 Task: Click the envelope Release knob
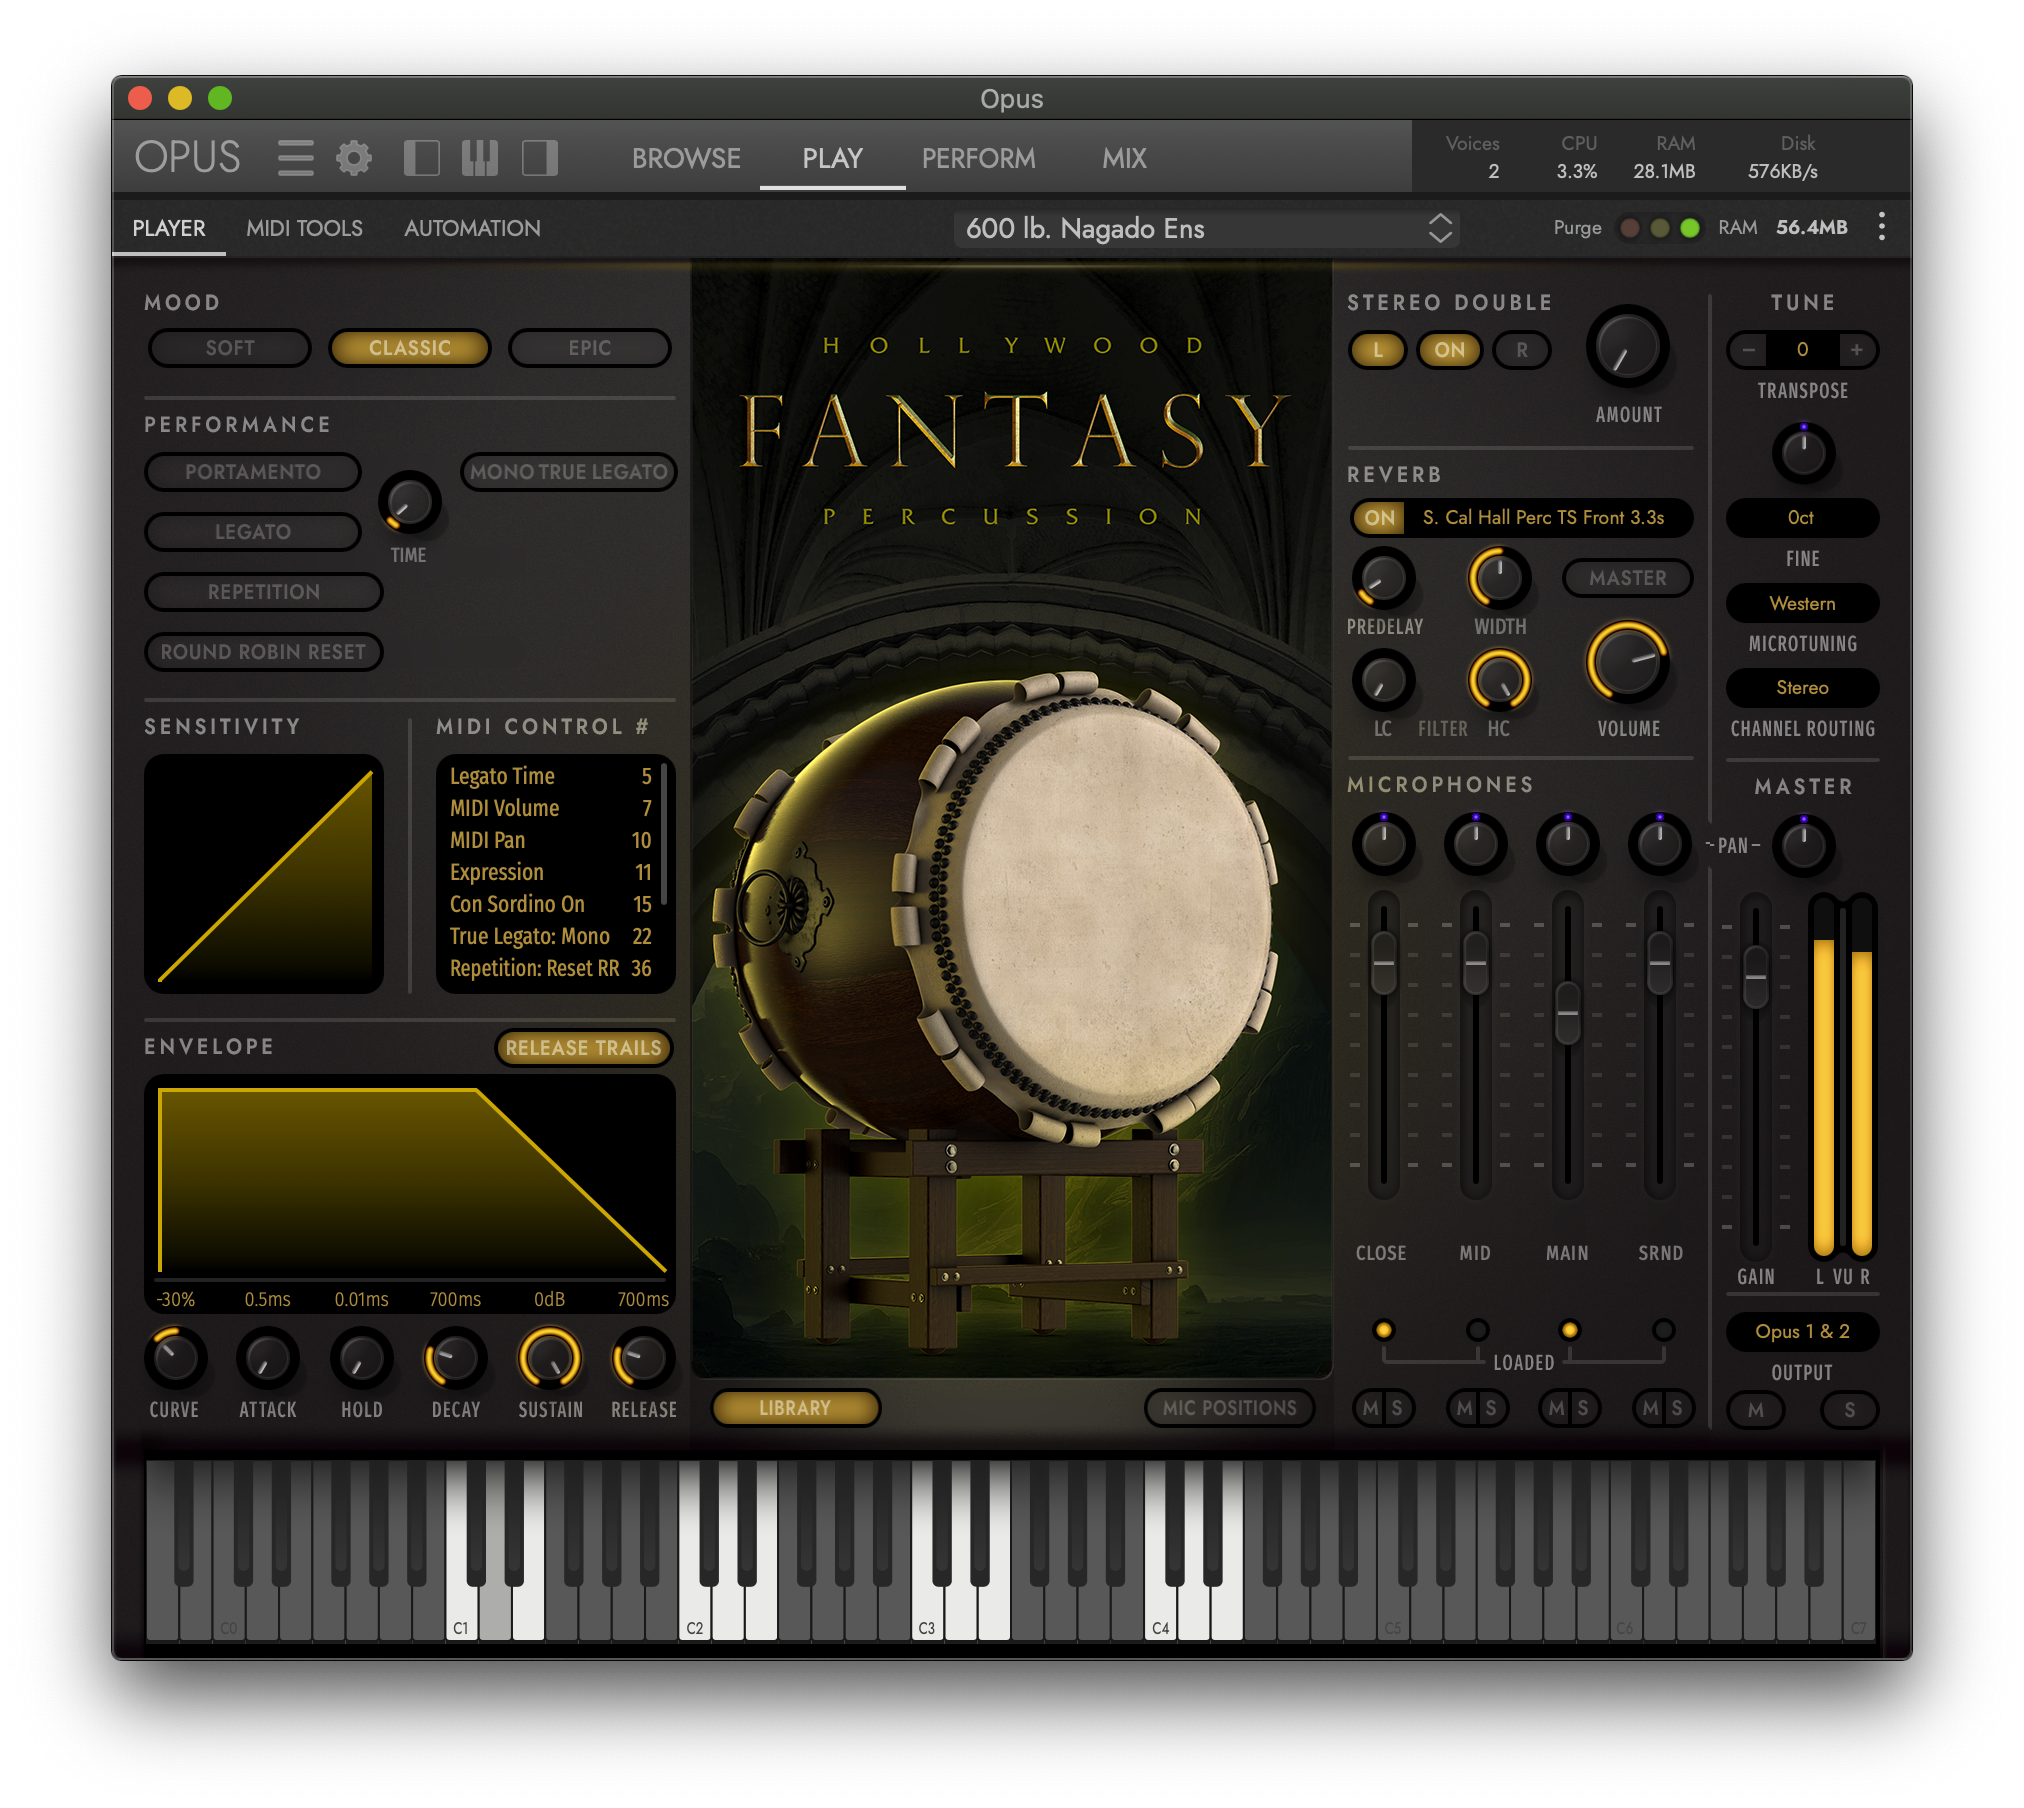coord(643,1358)
